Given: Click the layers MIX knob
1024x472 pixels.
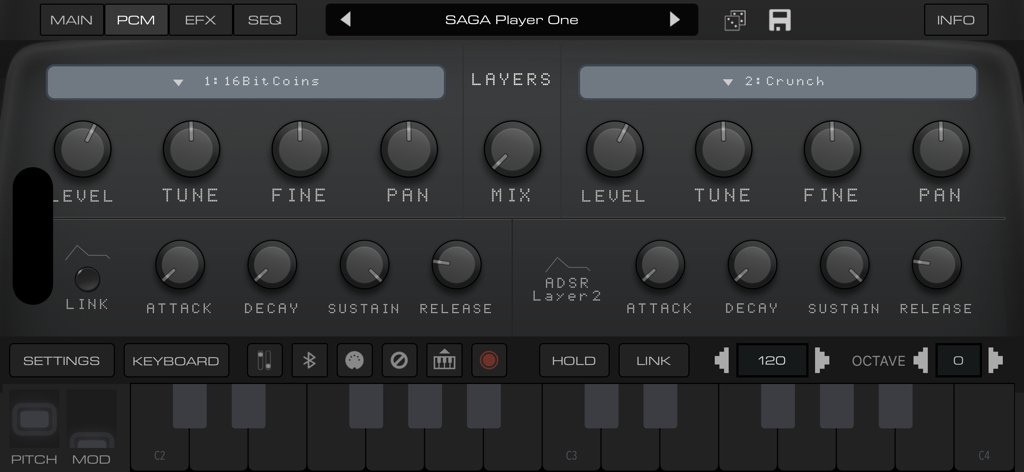Looking at the screenshot, I should tap(512, 149).
